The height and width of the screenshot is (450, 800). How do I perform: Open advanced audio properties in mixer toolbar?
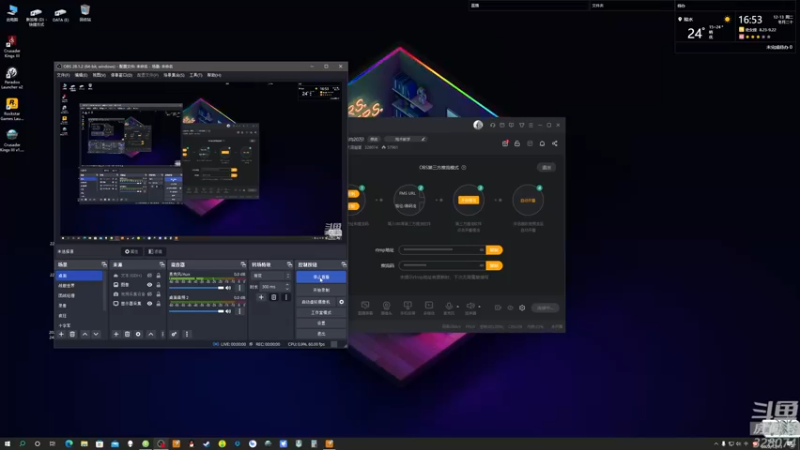174,334
